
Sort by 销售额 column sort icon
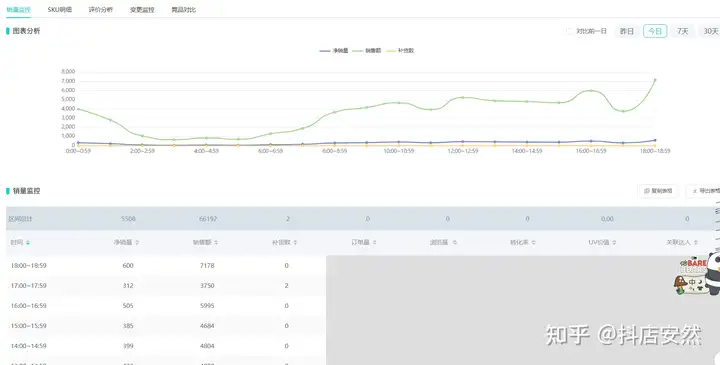216,242
